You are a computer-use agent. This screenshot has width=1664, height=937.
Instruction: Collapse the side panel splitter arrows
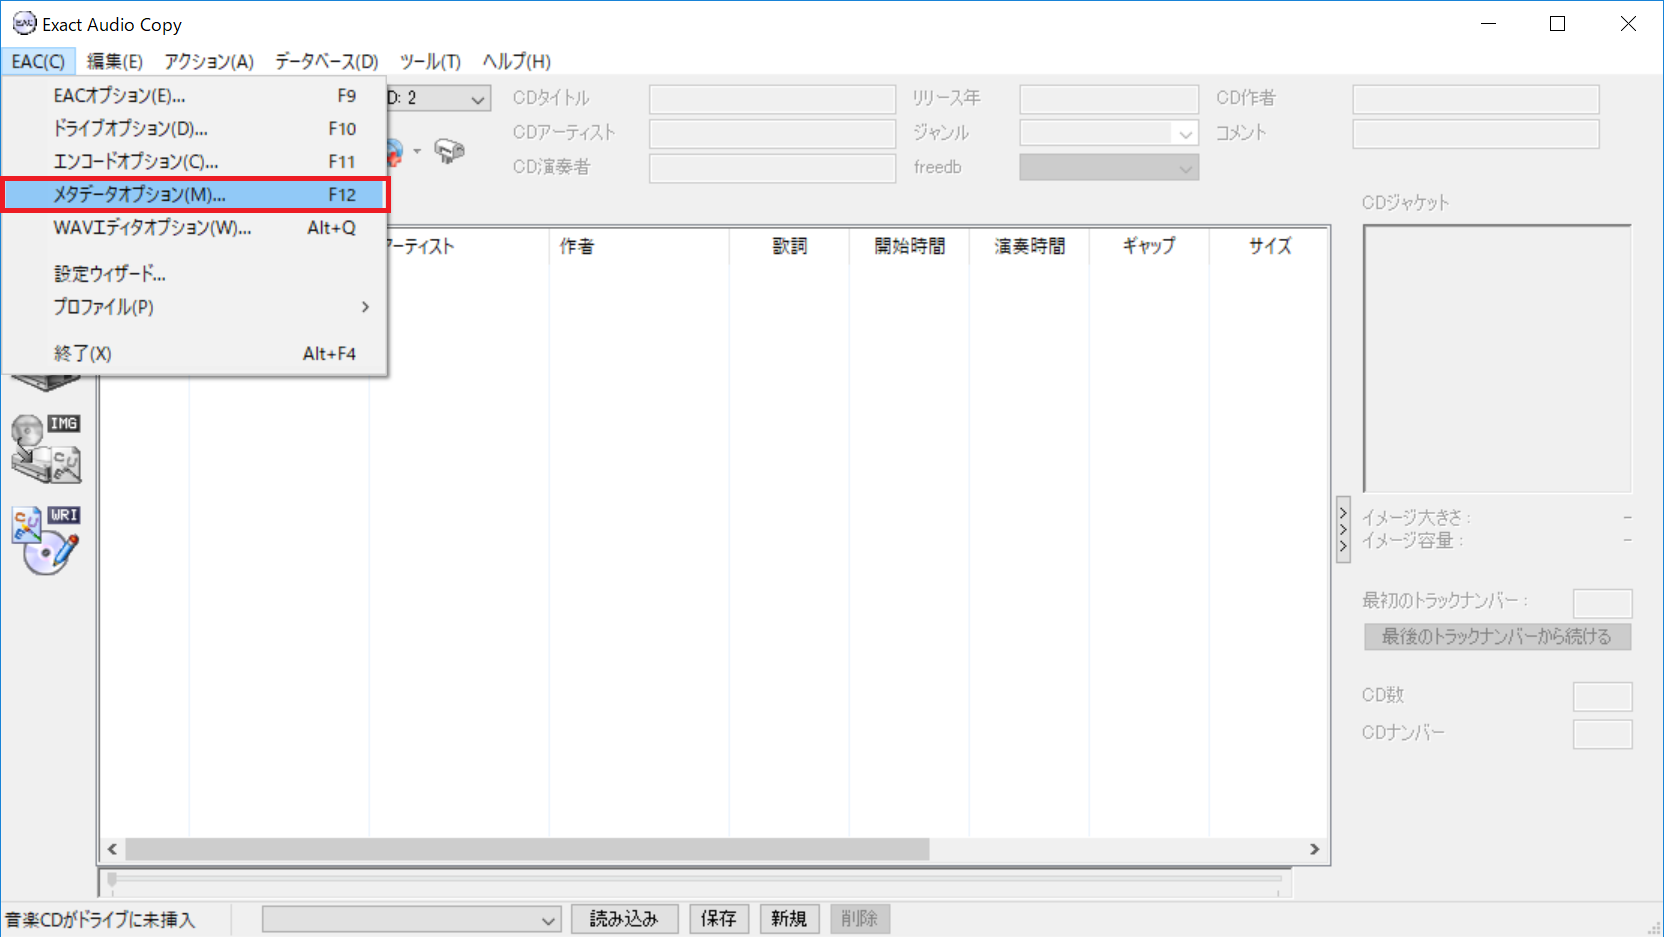tap(1343, 529)
